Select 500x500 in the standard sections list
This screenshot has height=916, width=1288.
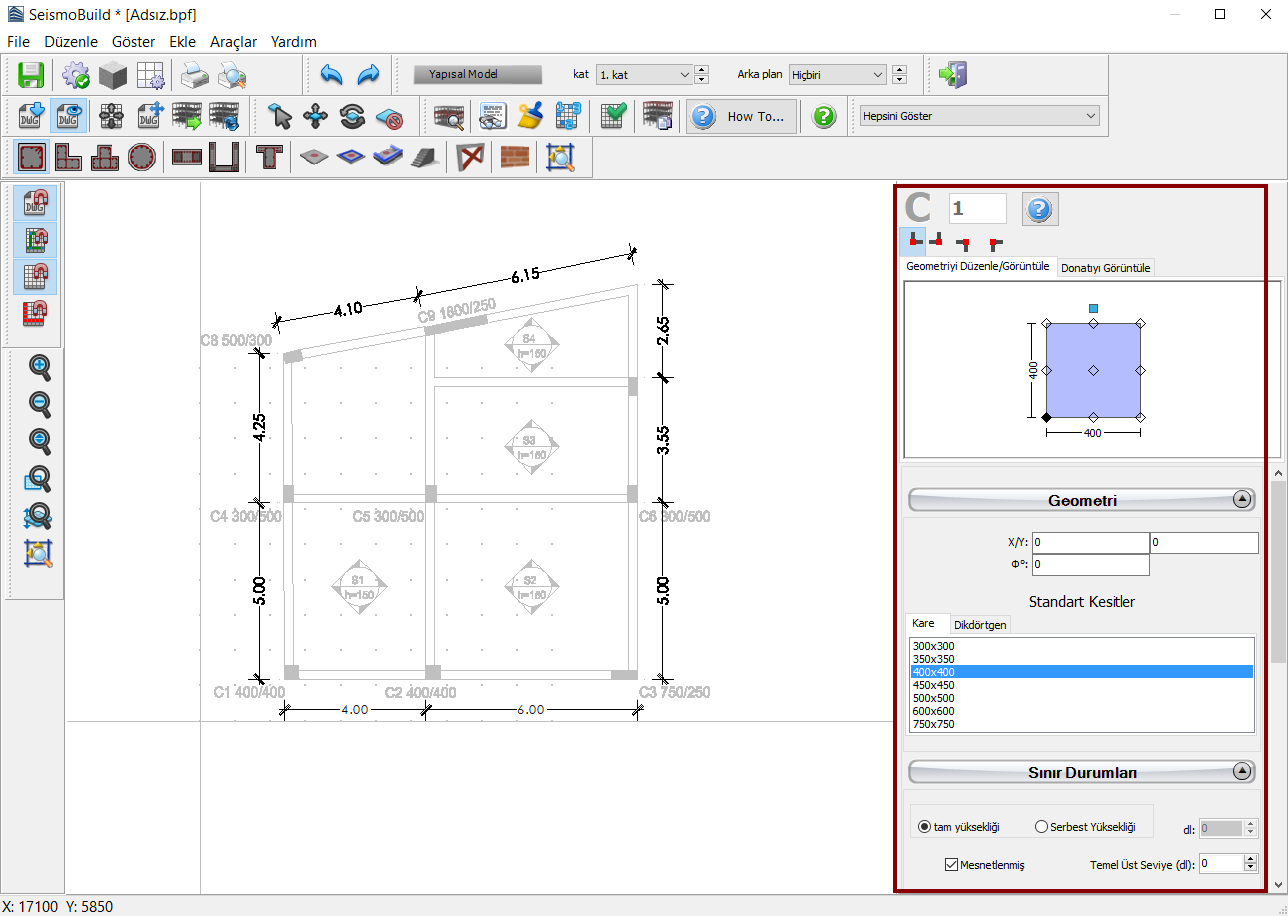pos(934,698)
